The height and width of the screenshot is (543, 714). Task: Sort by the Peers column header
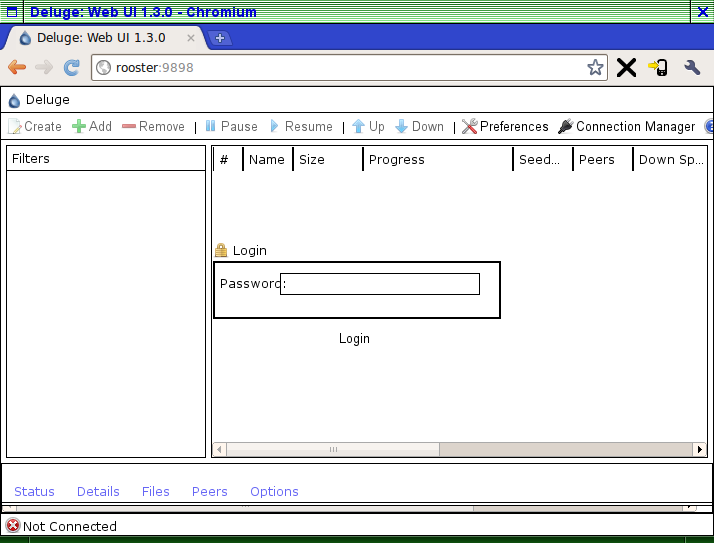(x=602, y=159)
